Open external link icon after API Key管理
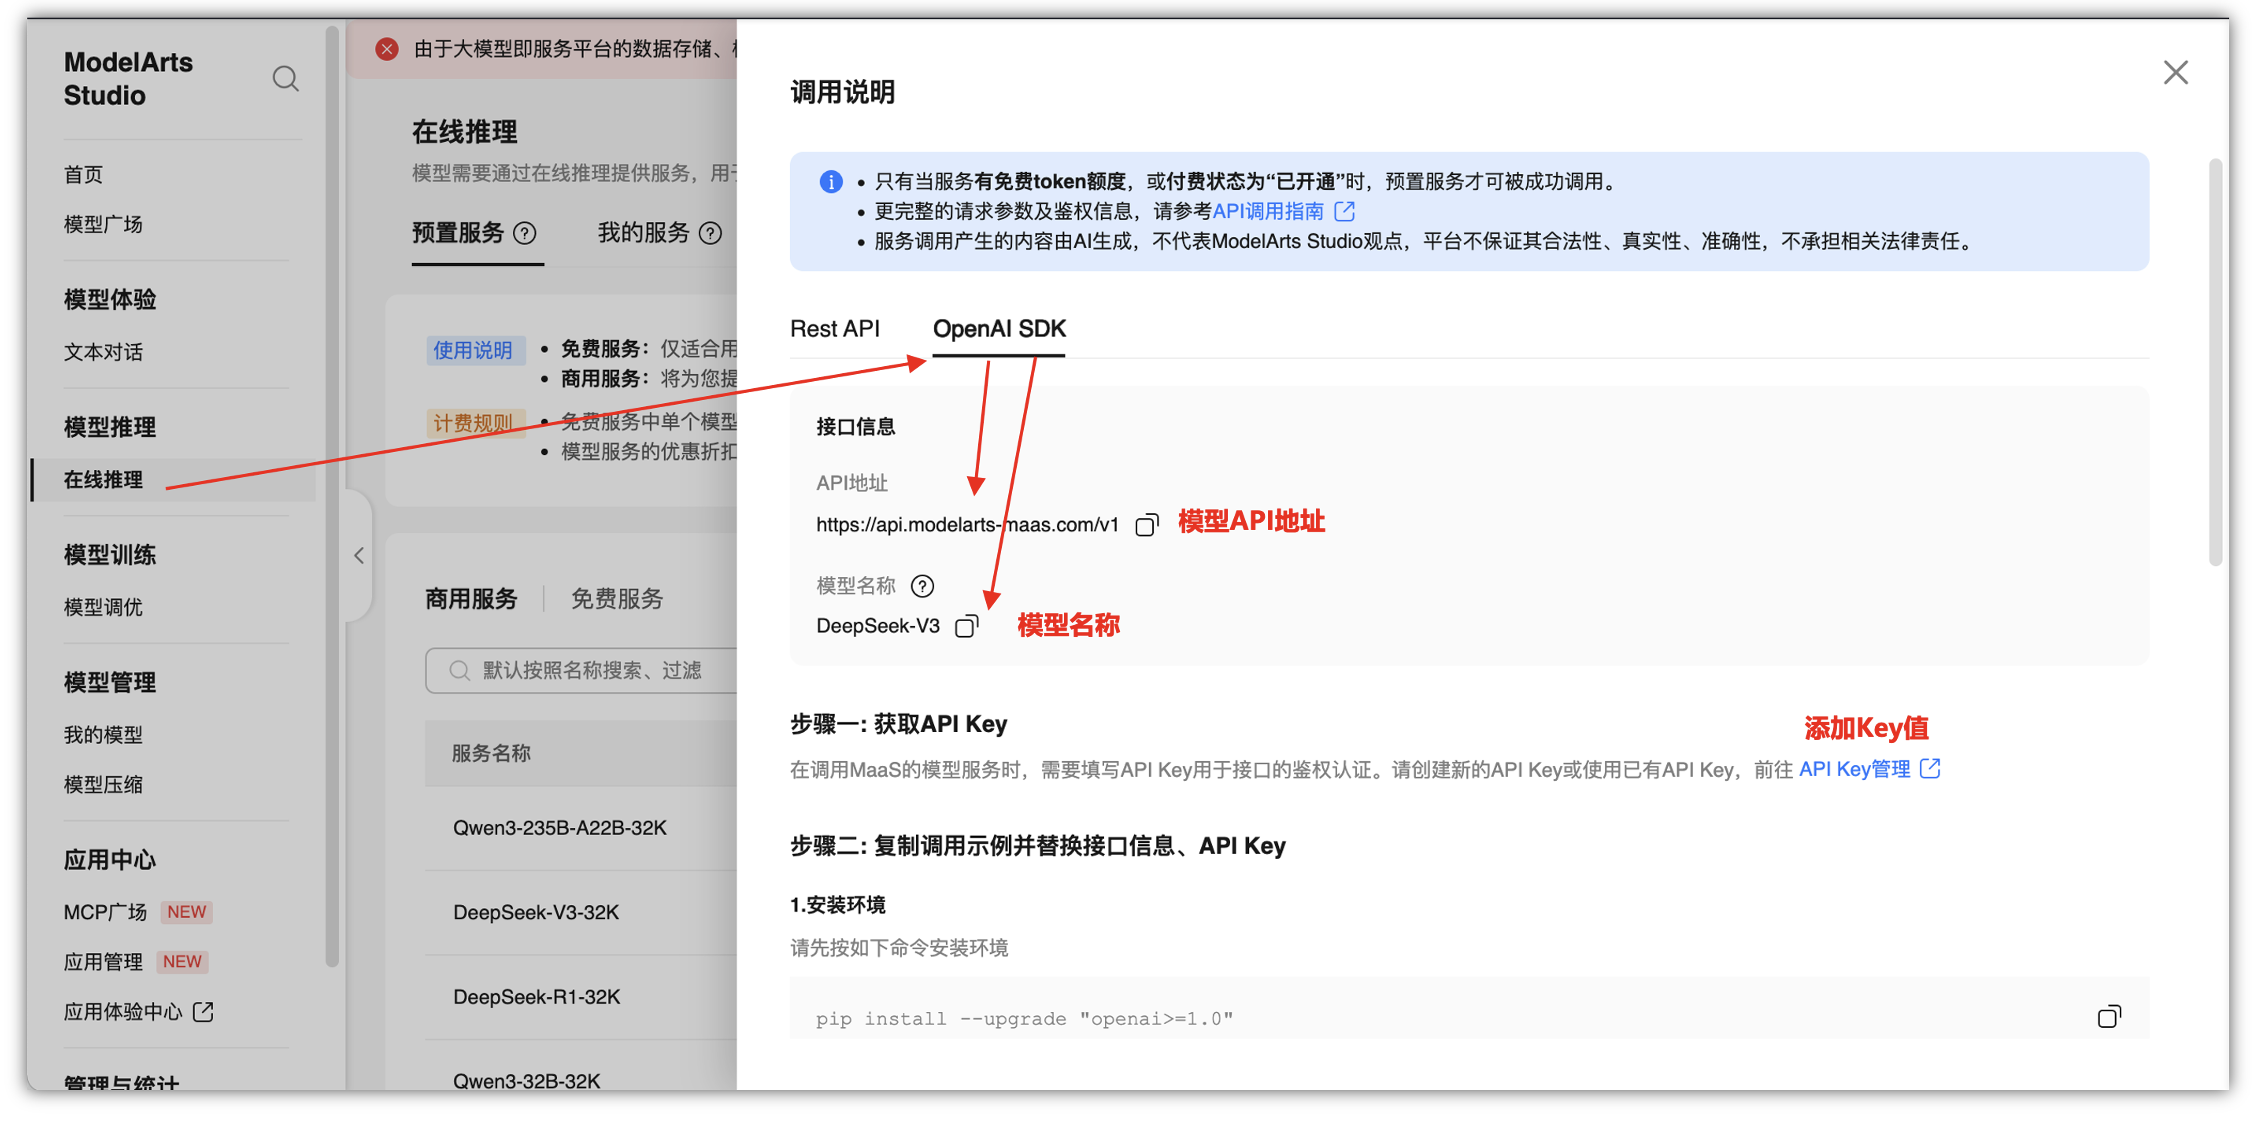This screenshot has height=1122, width=2252. (1930, 768)
